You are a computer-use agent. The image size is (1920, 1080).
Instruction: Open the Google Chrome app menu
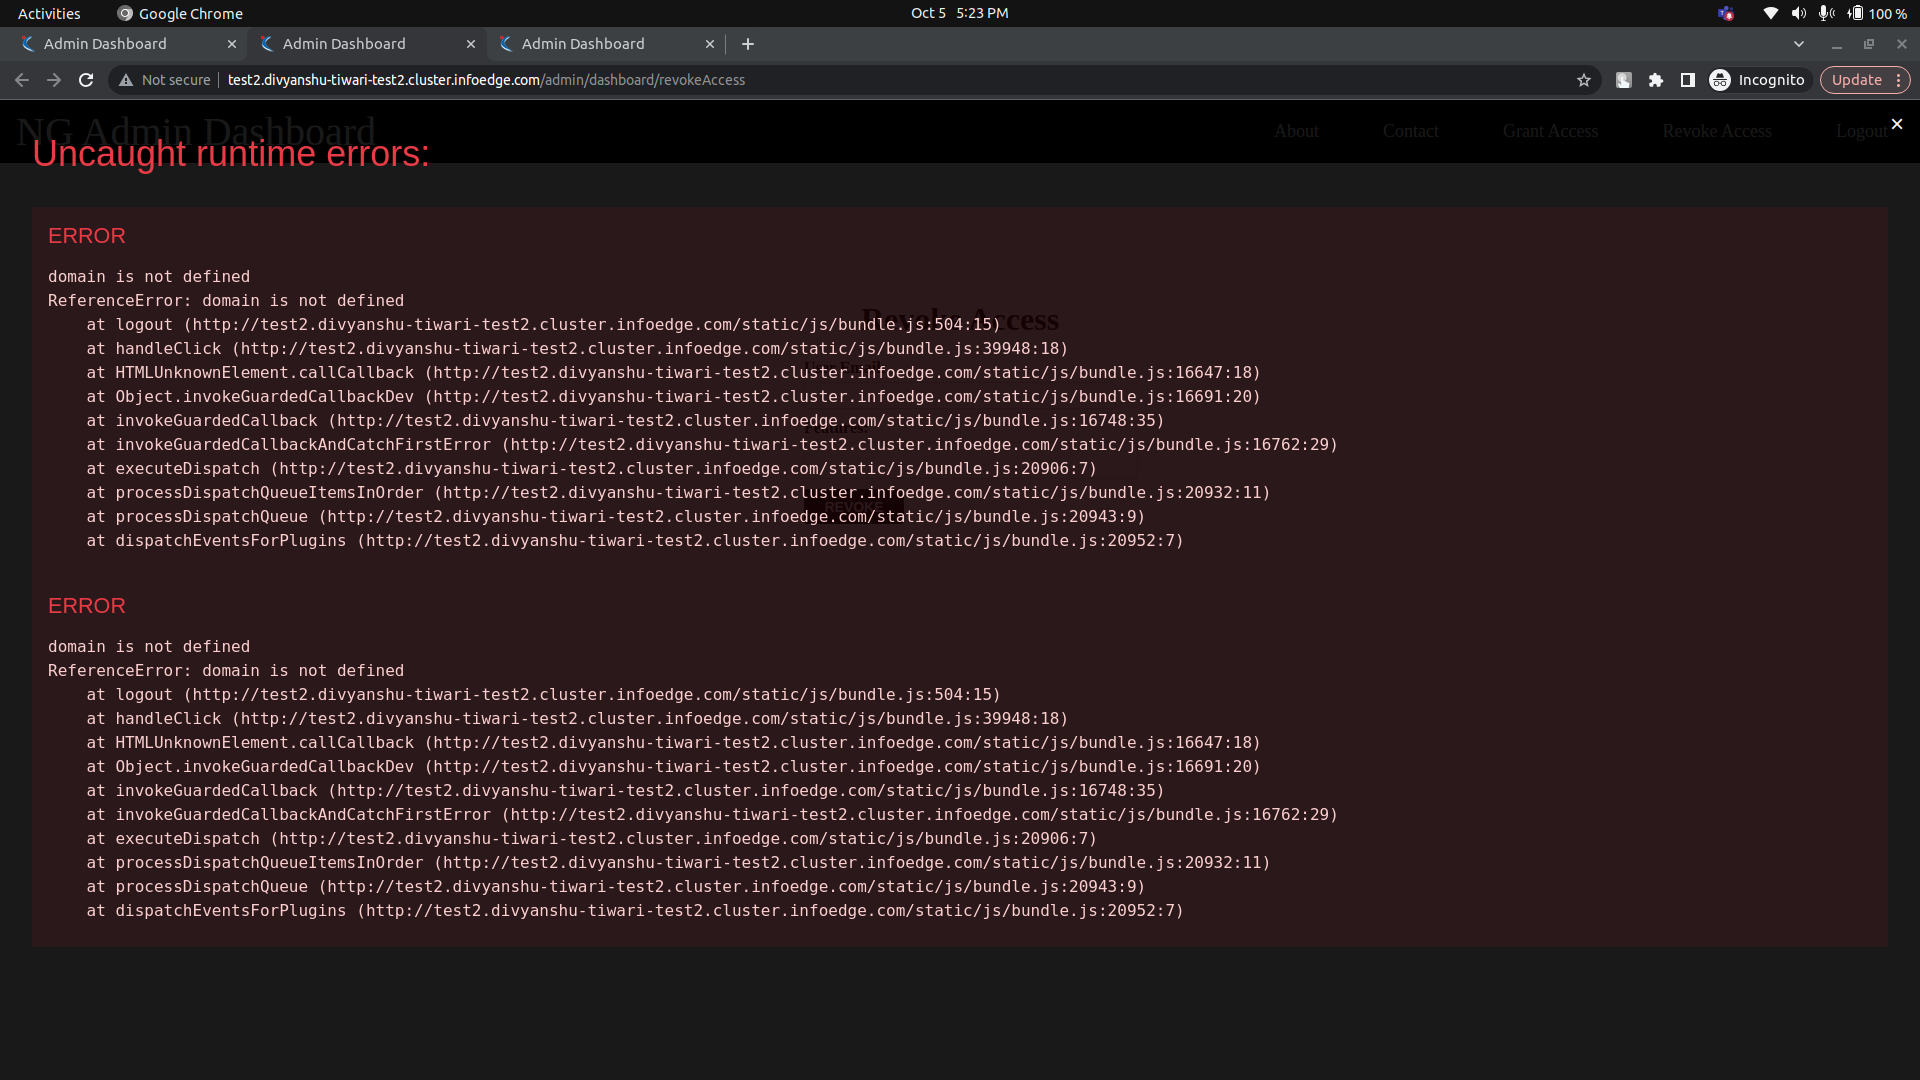pyautogui.click(x=181, y=13)
